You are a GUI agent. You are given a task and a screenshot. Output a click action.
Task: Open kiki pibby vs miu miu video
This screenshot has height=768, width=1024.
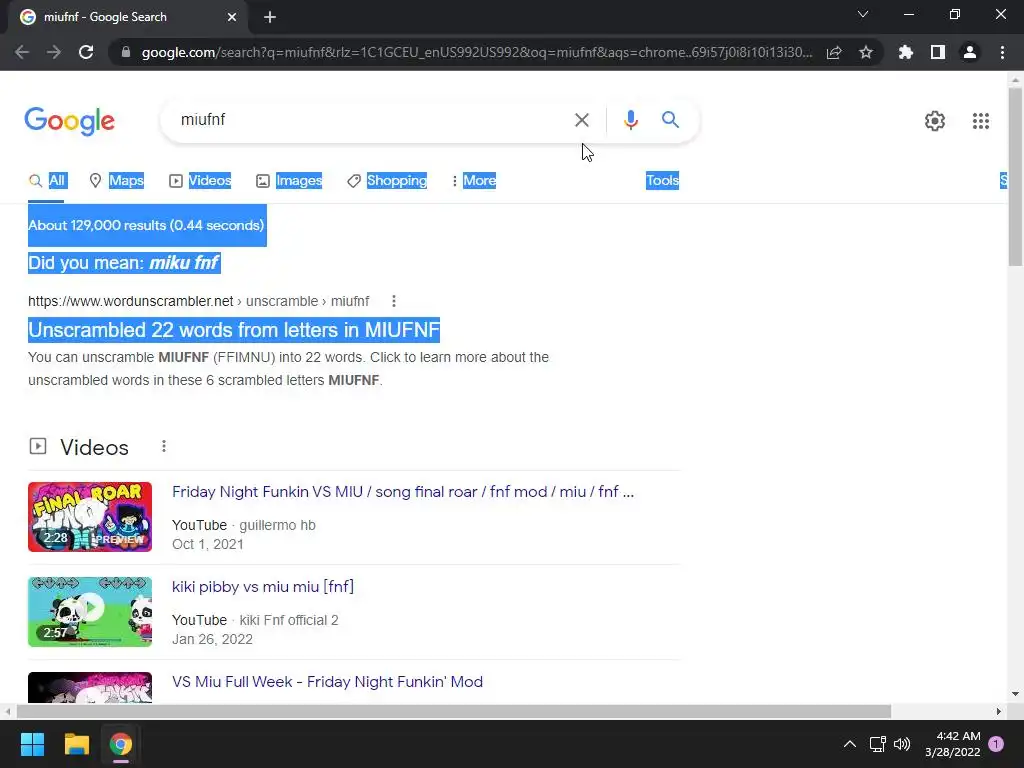263,586
